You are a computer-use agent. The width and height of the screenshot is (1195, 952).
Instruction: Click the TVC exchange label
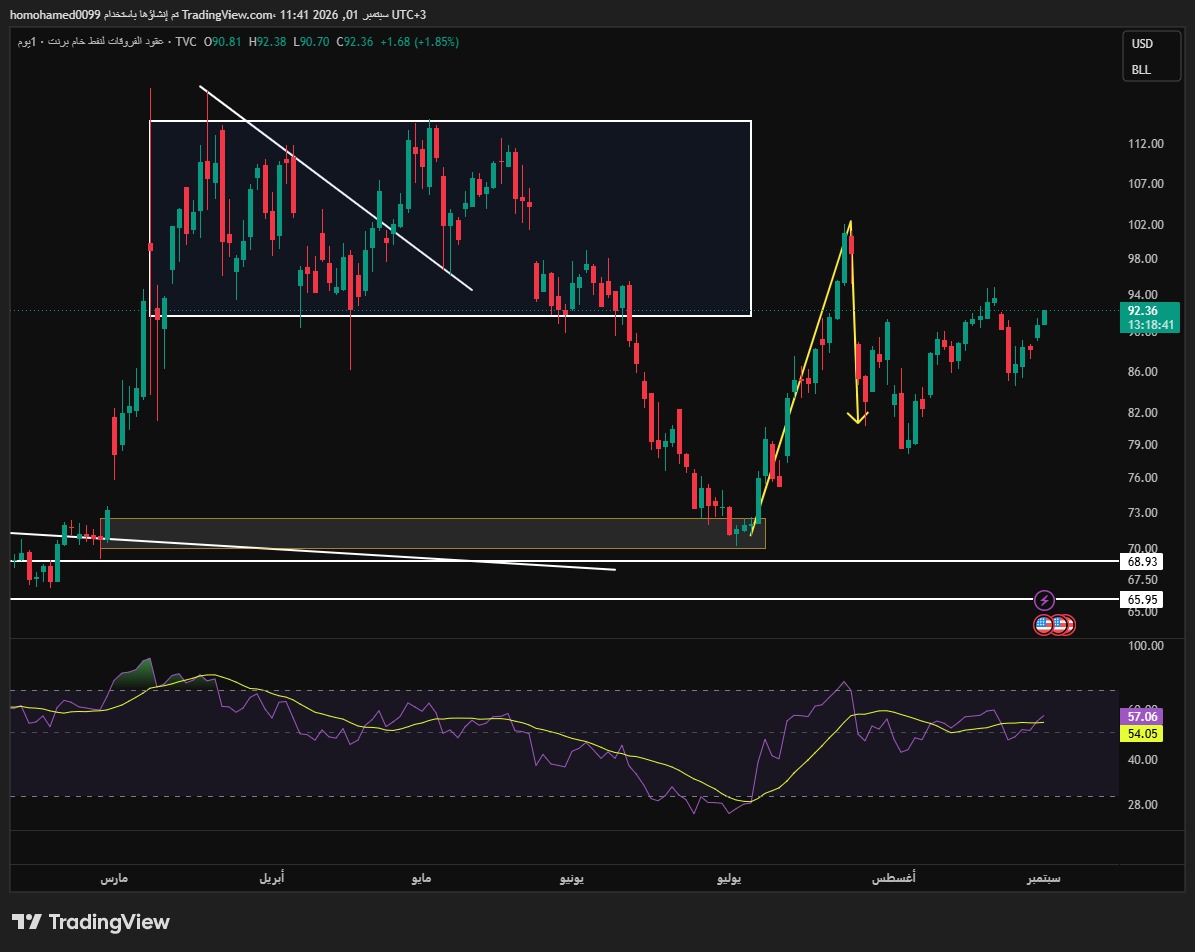[186, 42]
